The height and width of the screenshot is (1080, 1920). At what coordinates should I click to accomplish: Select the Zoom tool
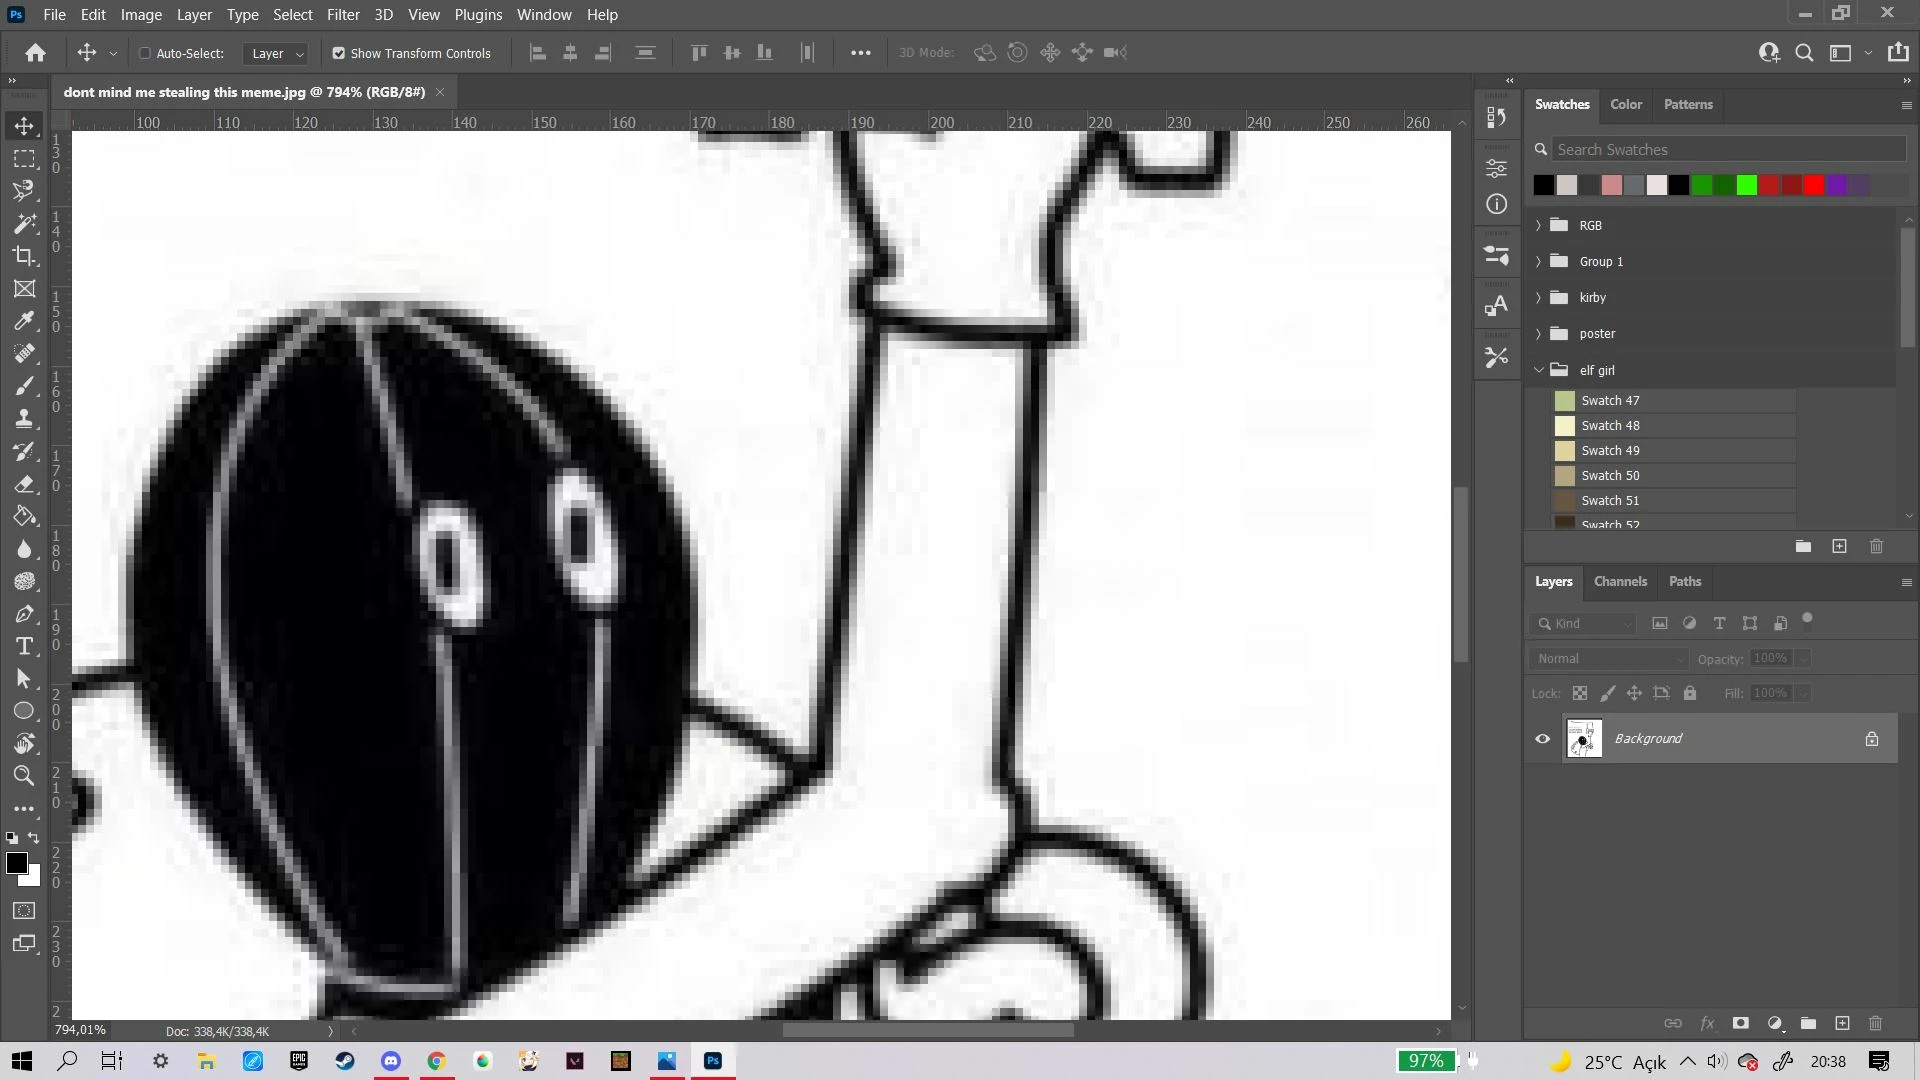pos(24,776)
